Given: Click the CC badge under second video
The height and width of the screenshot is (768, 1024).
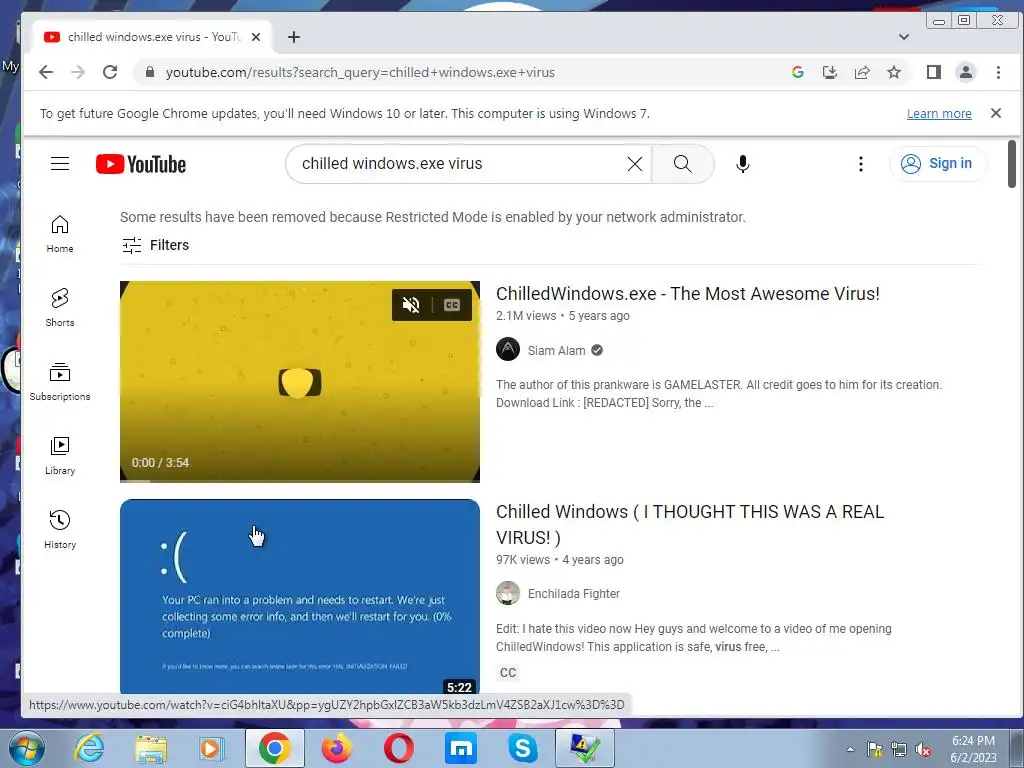Looking at the screenshot, I should click(x=507, y=673).
